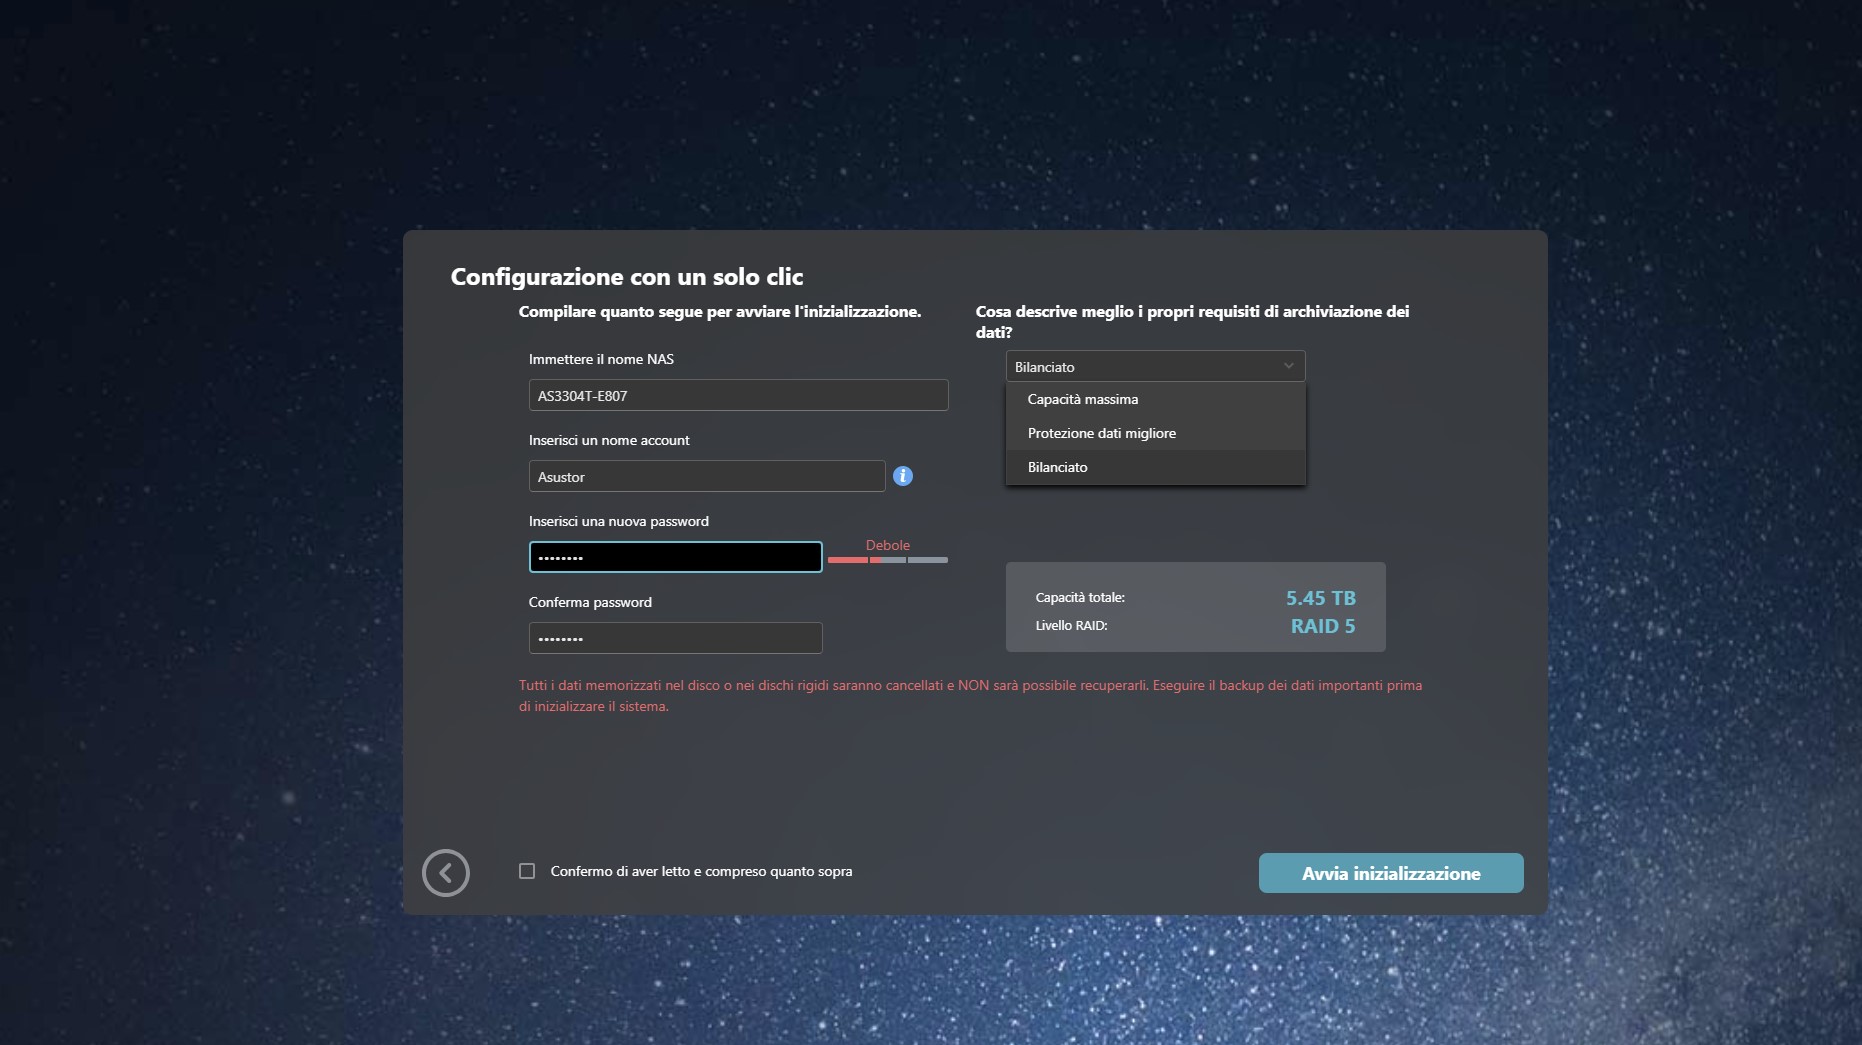The image size is (1862, 1045).
Task: Click the NAS name field containing AS3304T-E807
Action: (738, 395)
